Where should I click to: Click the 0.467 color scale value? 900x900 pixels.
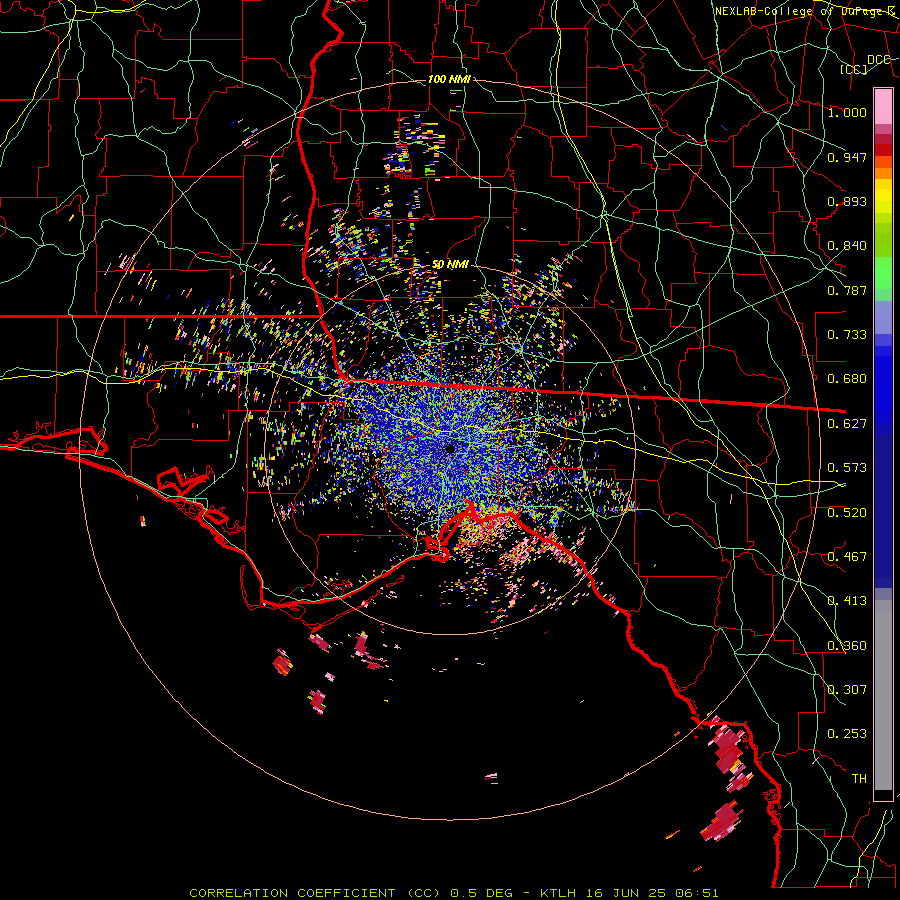[847, 557]
